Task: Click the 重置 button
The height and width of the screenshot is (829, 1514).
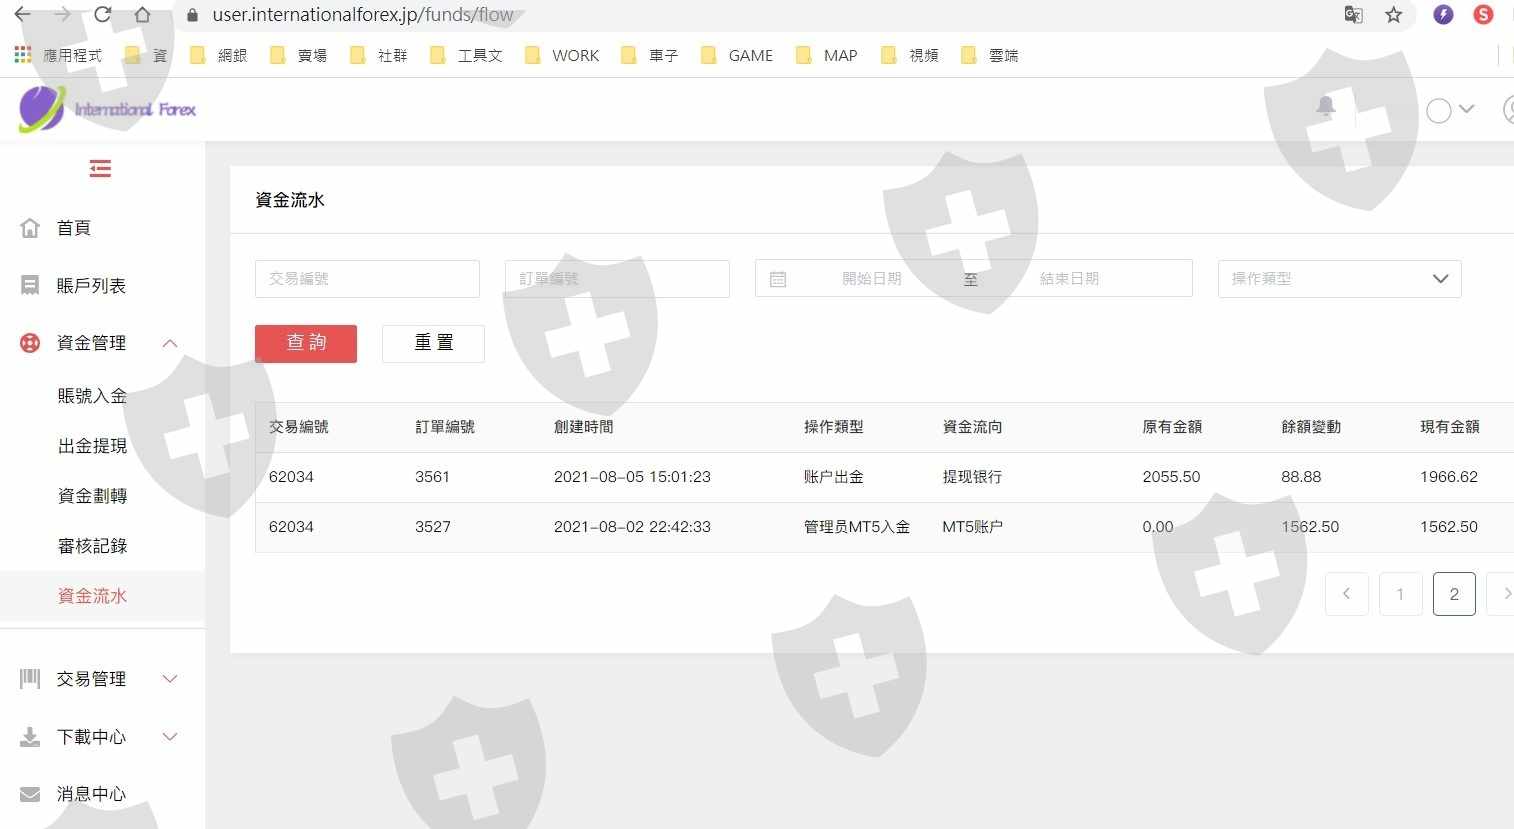Action: tap(433, 343)
